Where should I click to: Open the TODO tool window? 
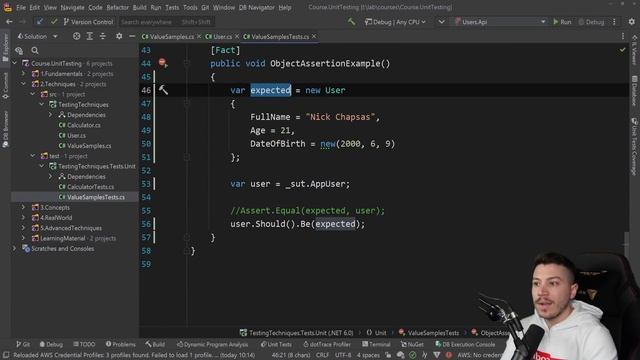click(84, 344)
